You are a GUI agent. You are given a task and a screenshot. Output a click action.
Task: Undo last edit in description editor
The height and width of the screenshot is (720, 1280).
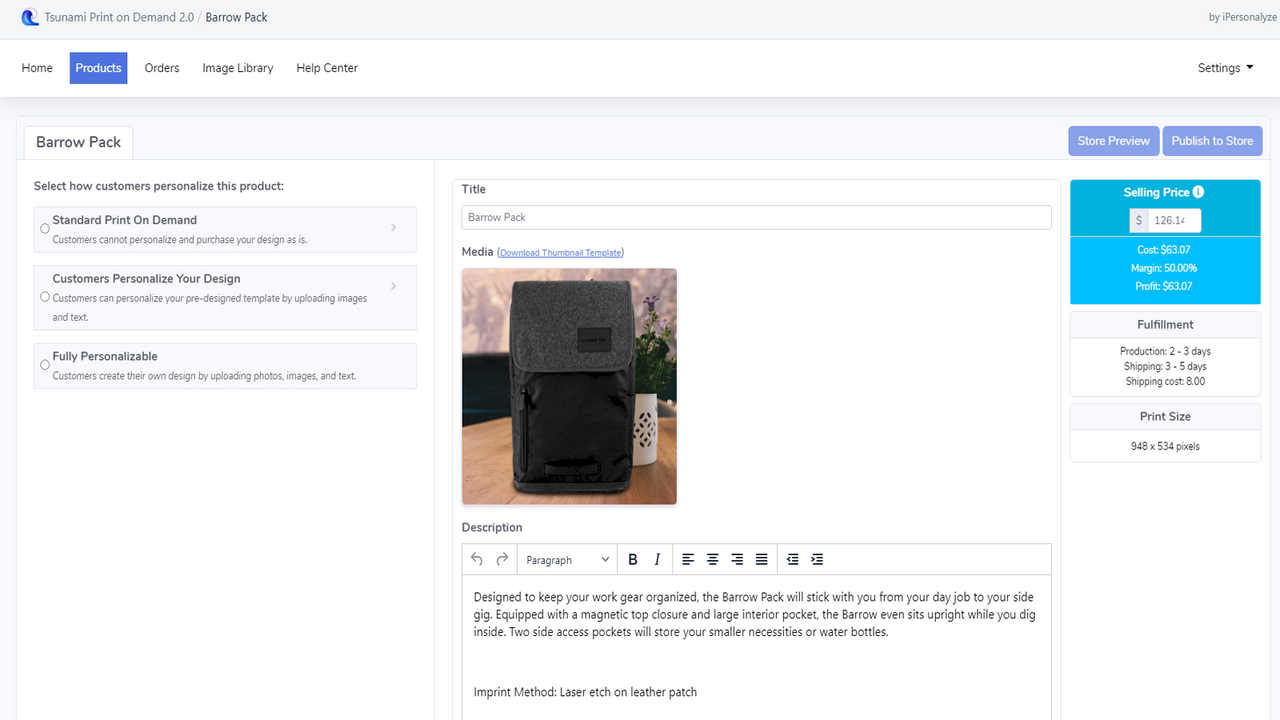(x=477, y=559)
